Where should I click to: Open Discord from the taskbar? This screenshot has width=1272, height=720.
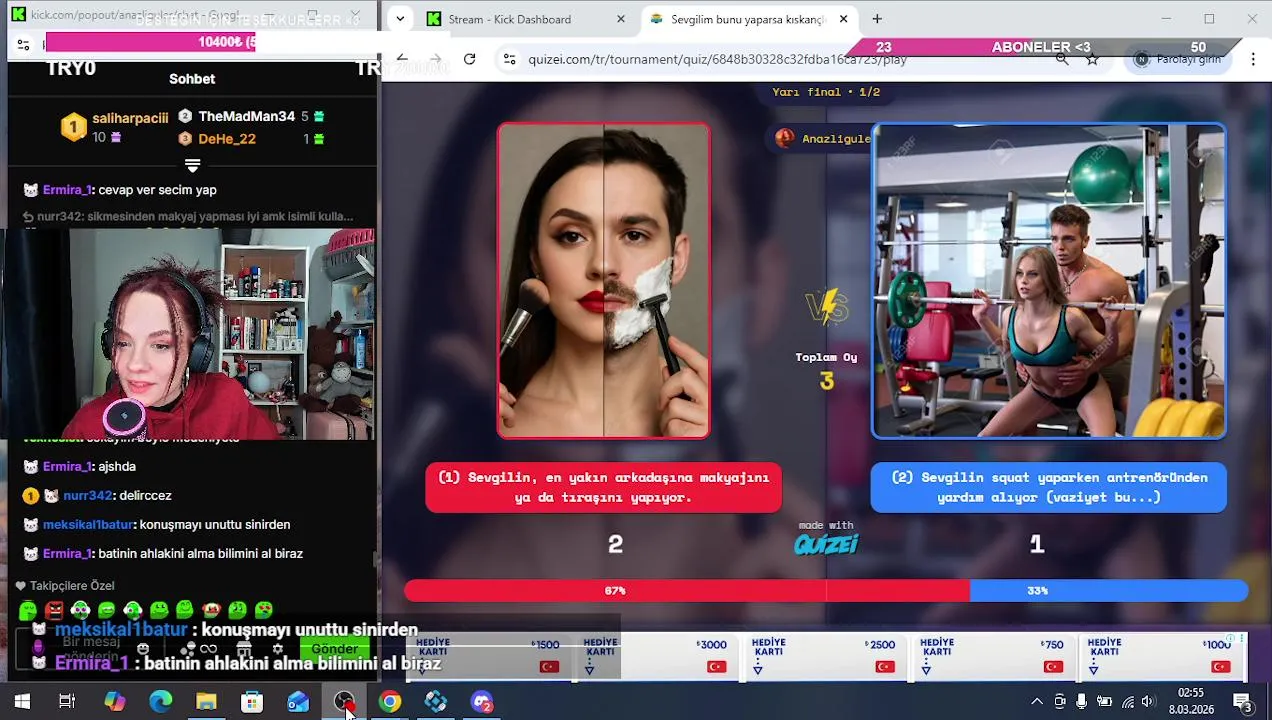[482, 702]
